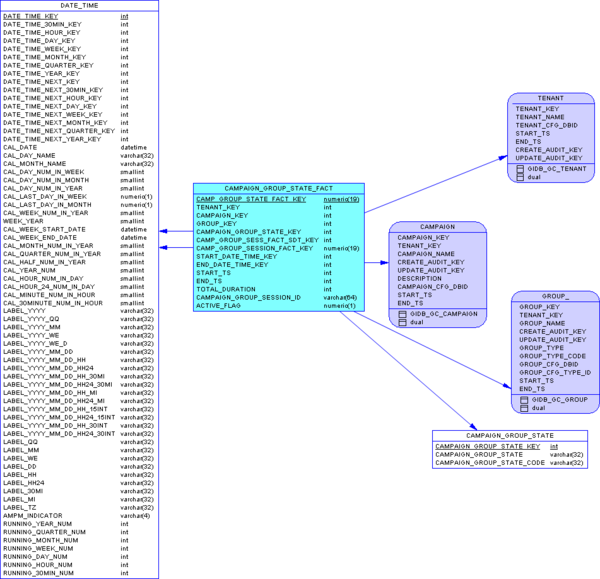Image resolution: width=600 pixels, height=579 pixels.
Task: Click the ACTIVE_FLAG column row
Action: point(218,305)
